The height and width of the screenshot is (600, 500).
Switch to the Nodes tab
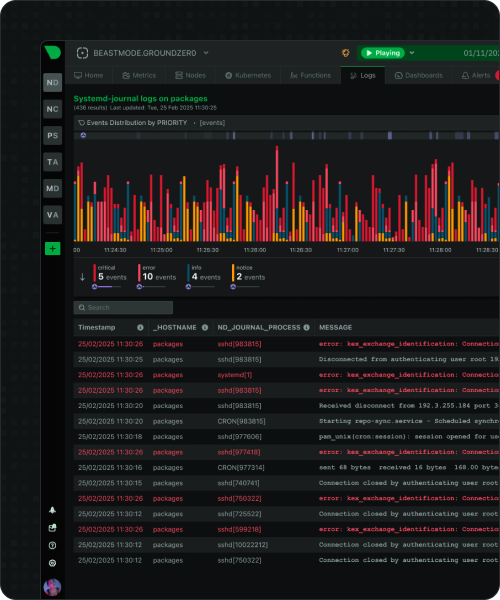pos(190,75)
